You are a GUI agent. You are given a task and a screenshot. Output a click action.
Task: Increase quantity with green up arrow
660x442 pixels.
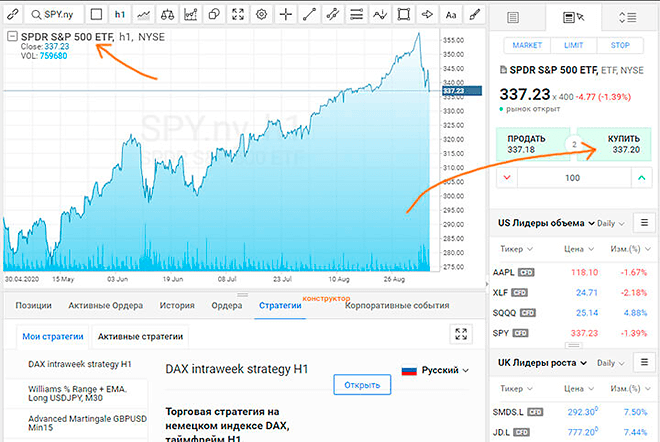coord(641,178)
